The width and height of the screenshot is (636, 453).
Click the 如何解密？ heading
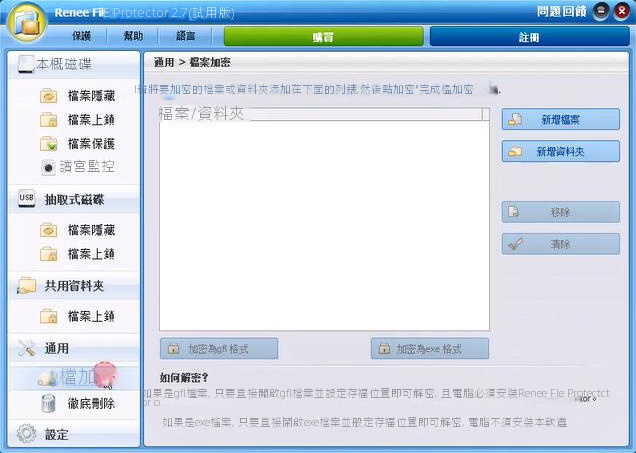[x=184, y=378]
